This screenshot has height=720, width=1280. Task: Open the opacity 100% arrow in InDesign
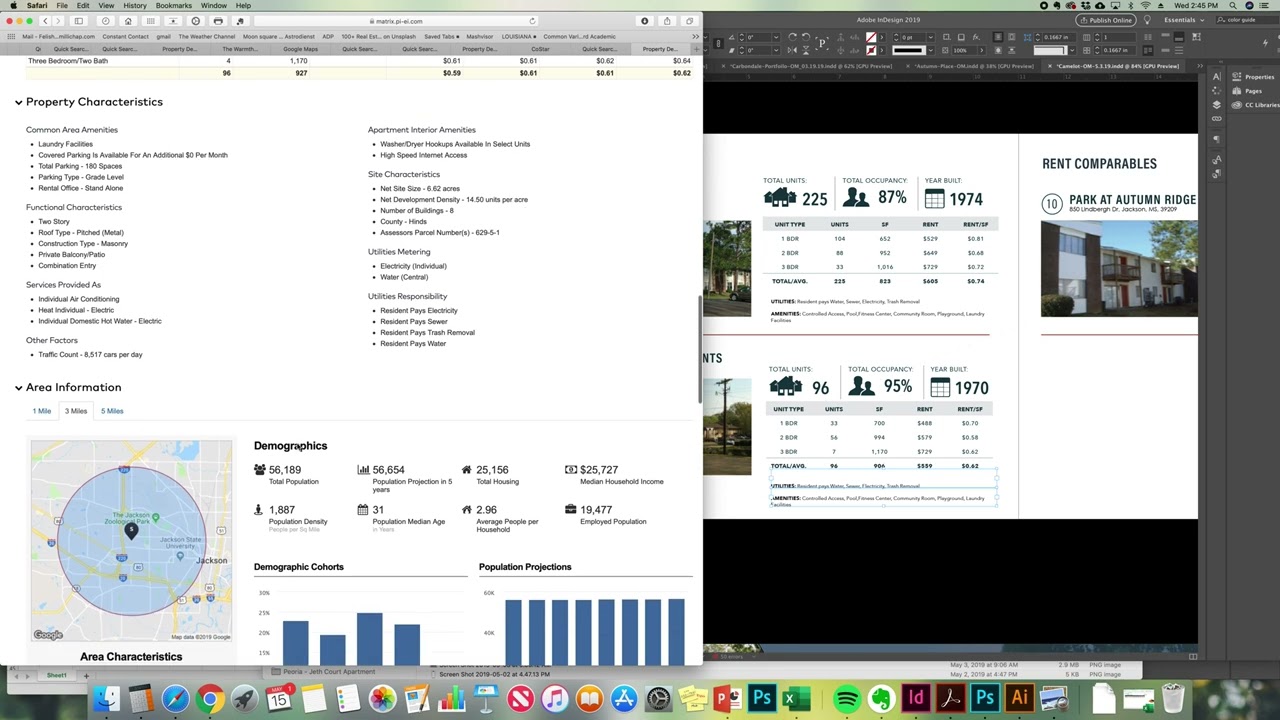(982, 50)
